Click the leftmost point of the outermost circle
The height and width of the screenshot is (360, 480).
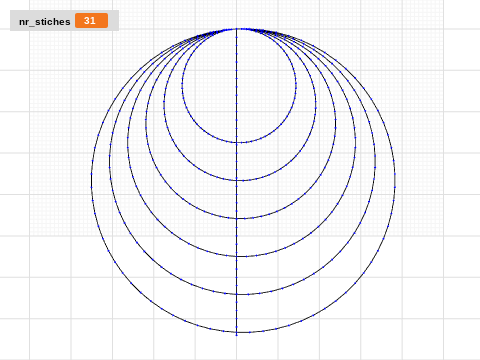click(91, 181)
